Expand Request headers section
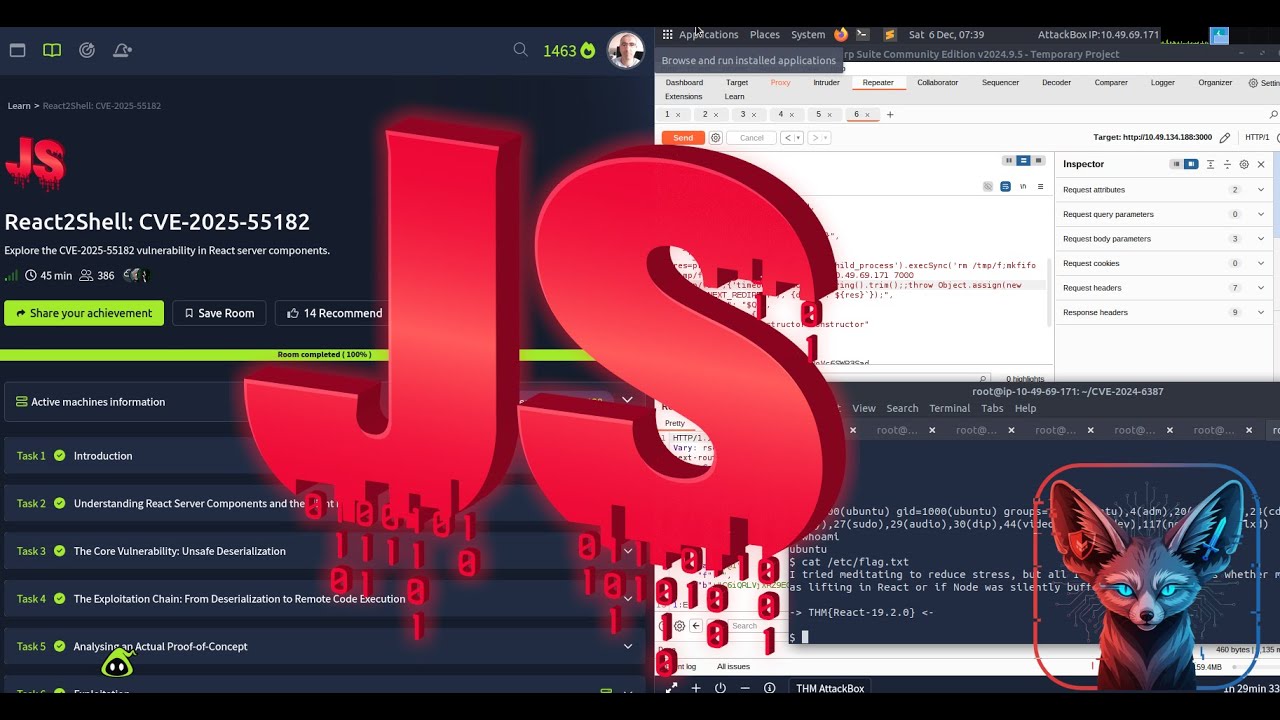 (1165, 288)
